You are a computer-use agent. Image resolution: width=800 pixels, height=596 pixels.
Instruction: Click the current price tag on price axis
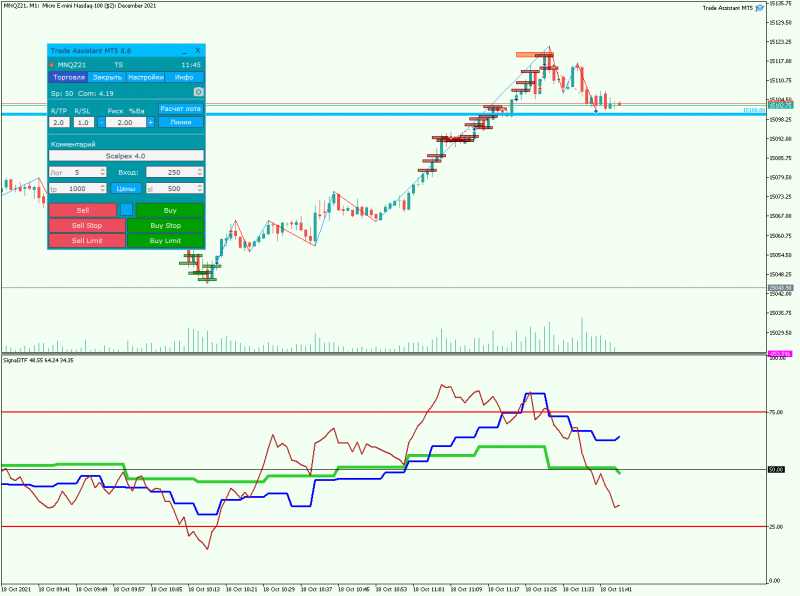point(780,105)
